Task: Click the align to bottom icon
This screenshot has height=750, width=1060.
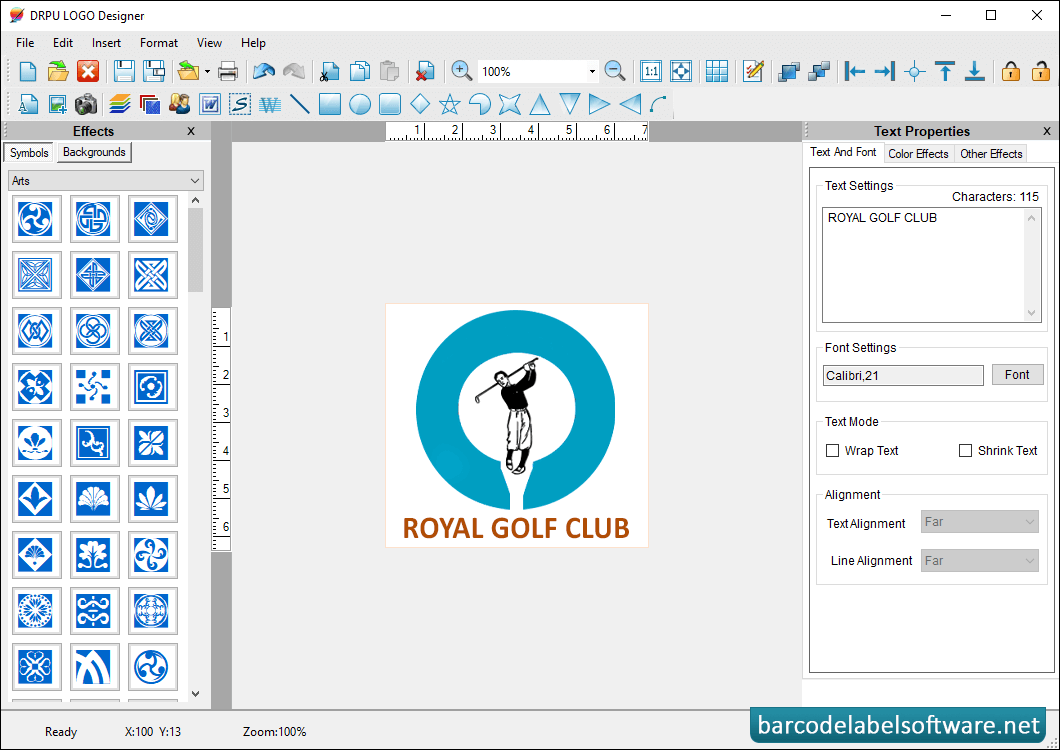Action: 975,71
